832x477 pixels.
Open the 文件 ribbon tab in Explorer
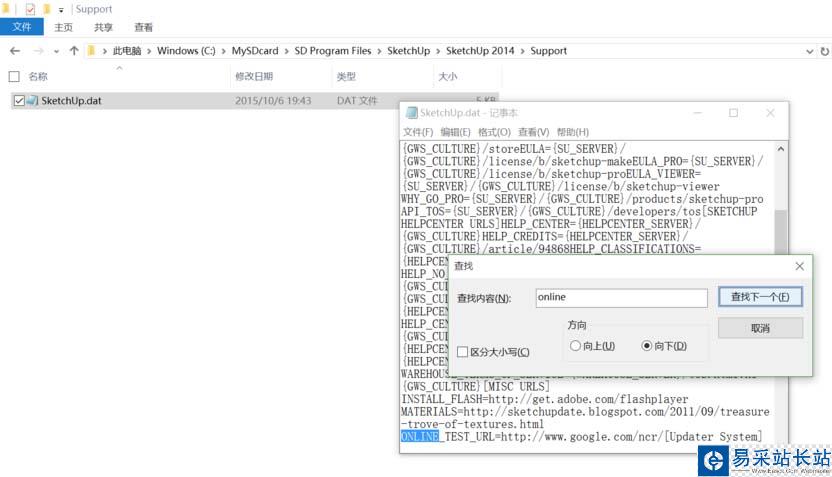click(22, 27)
